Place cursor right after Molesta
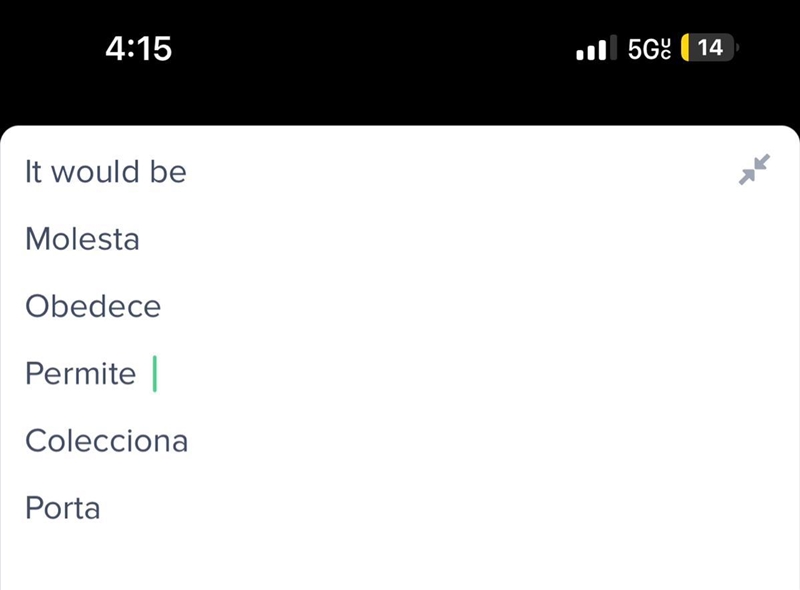This screenshot has width=800, height=590. click(x=141, y=239)
